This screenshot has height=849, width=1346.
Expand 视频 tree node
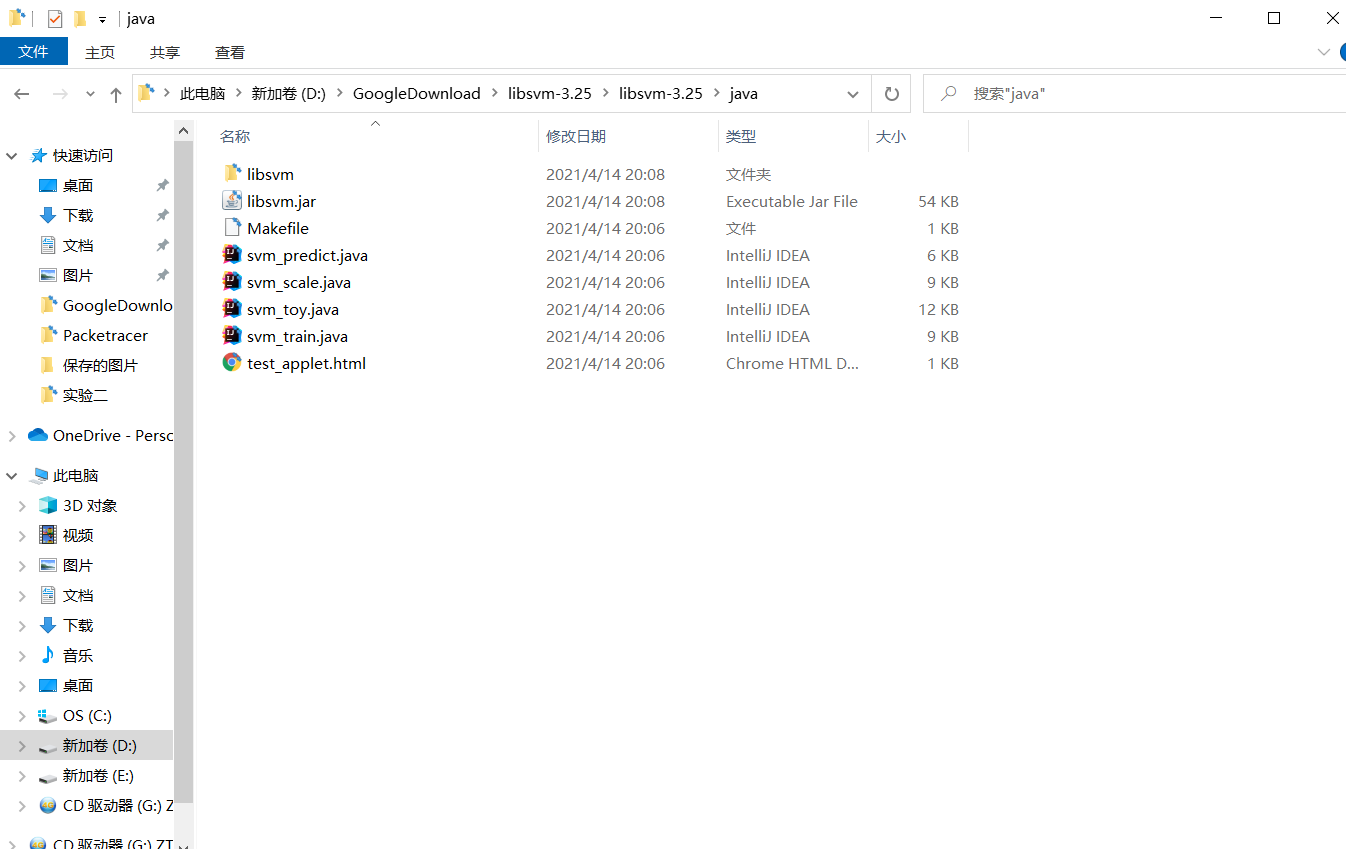click(x=22, y=536)
